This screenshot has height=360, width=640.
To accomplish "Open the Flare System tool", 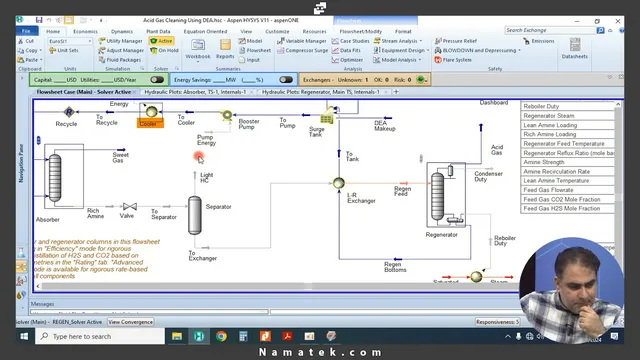I will coord(453,60).
